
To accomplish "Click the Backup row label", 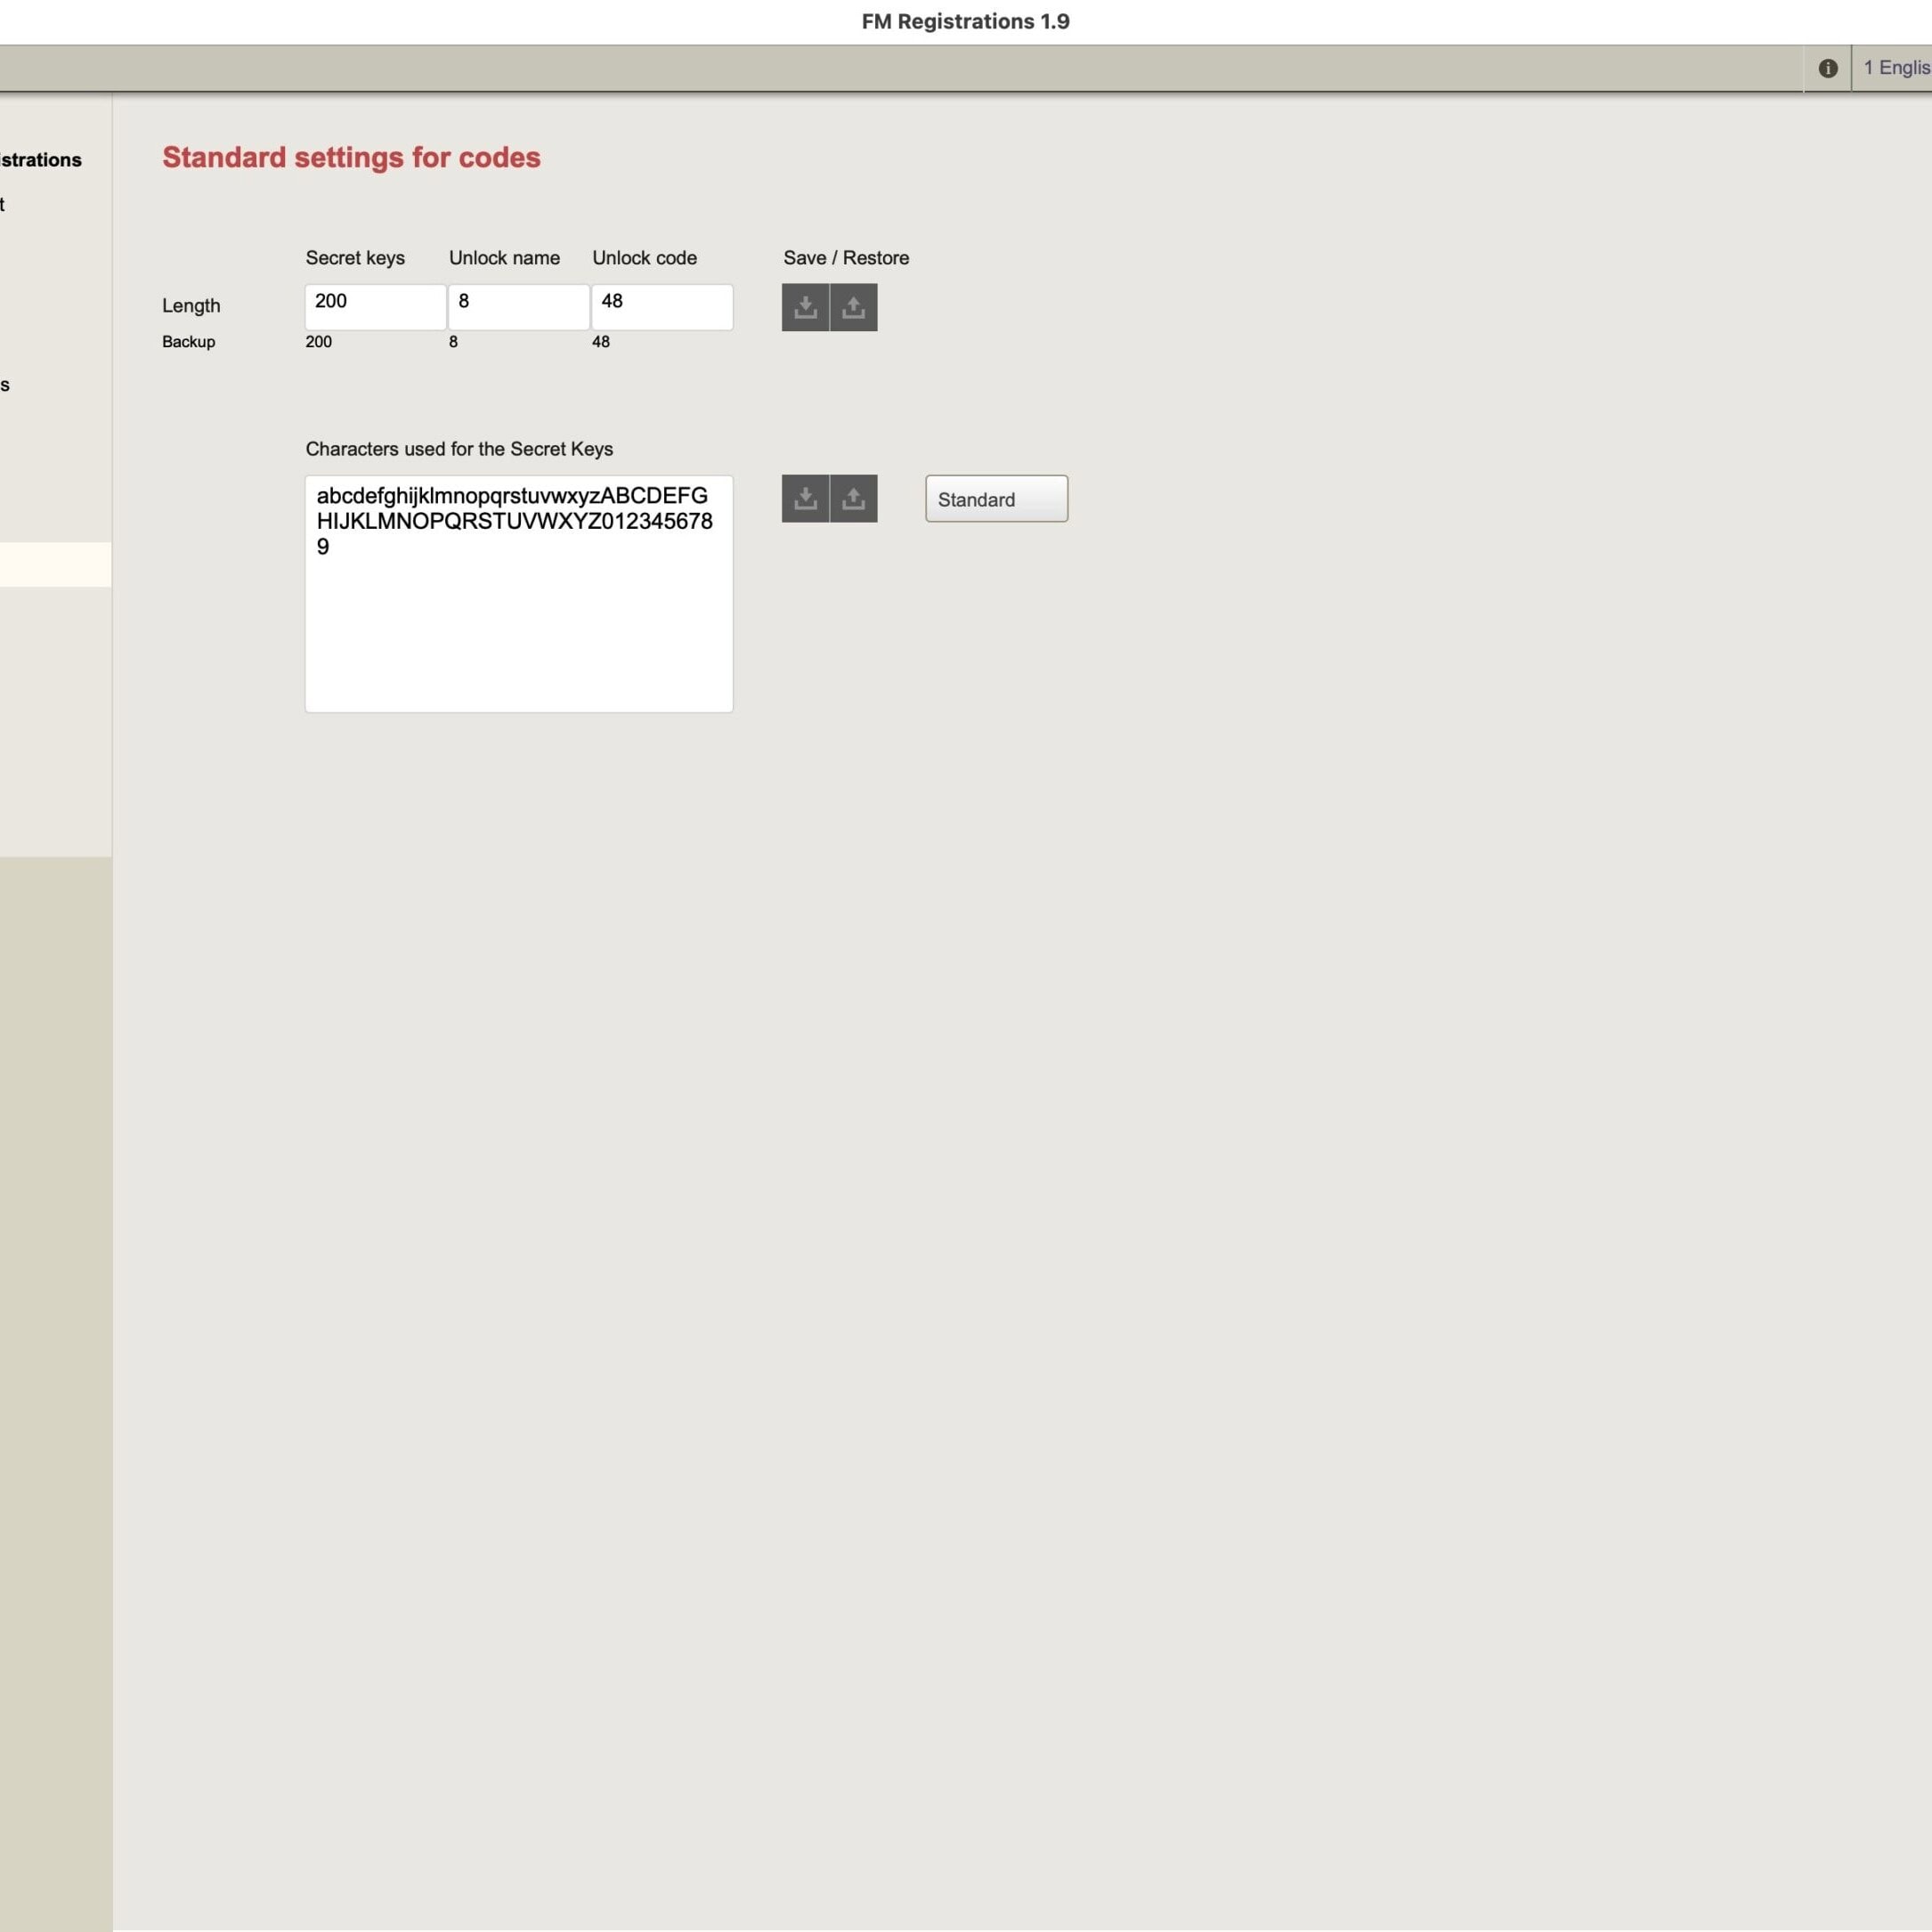I will point(189,342).
